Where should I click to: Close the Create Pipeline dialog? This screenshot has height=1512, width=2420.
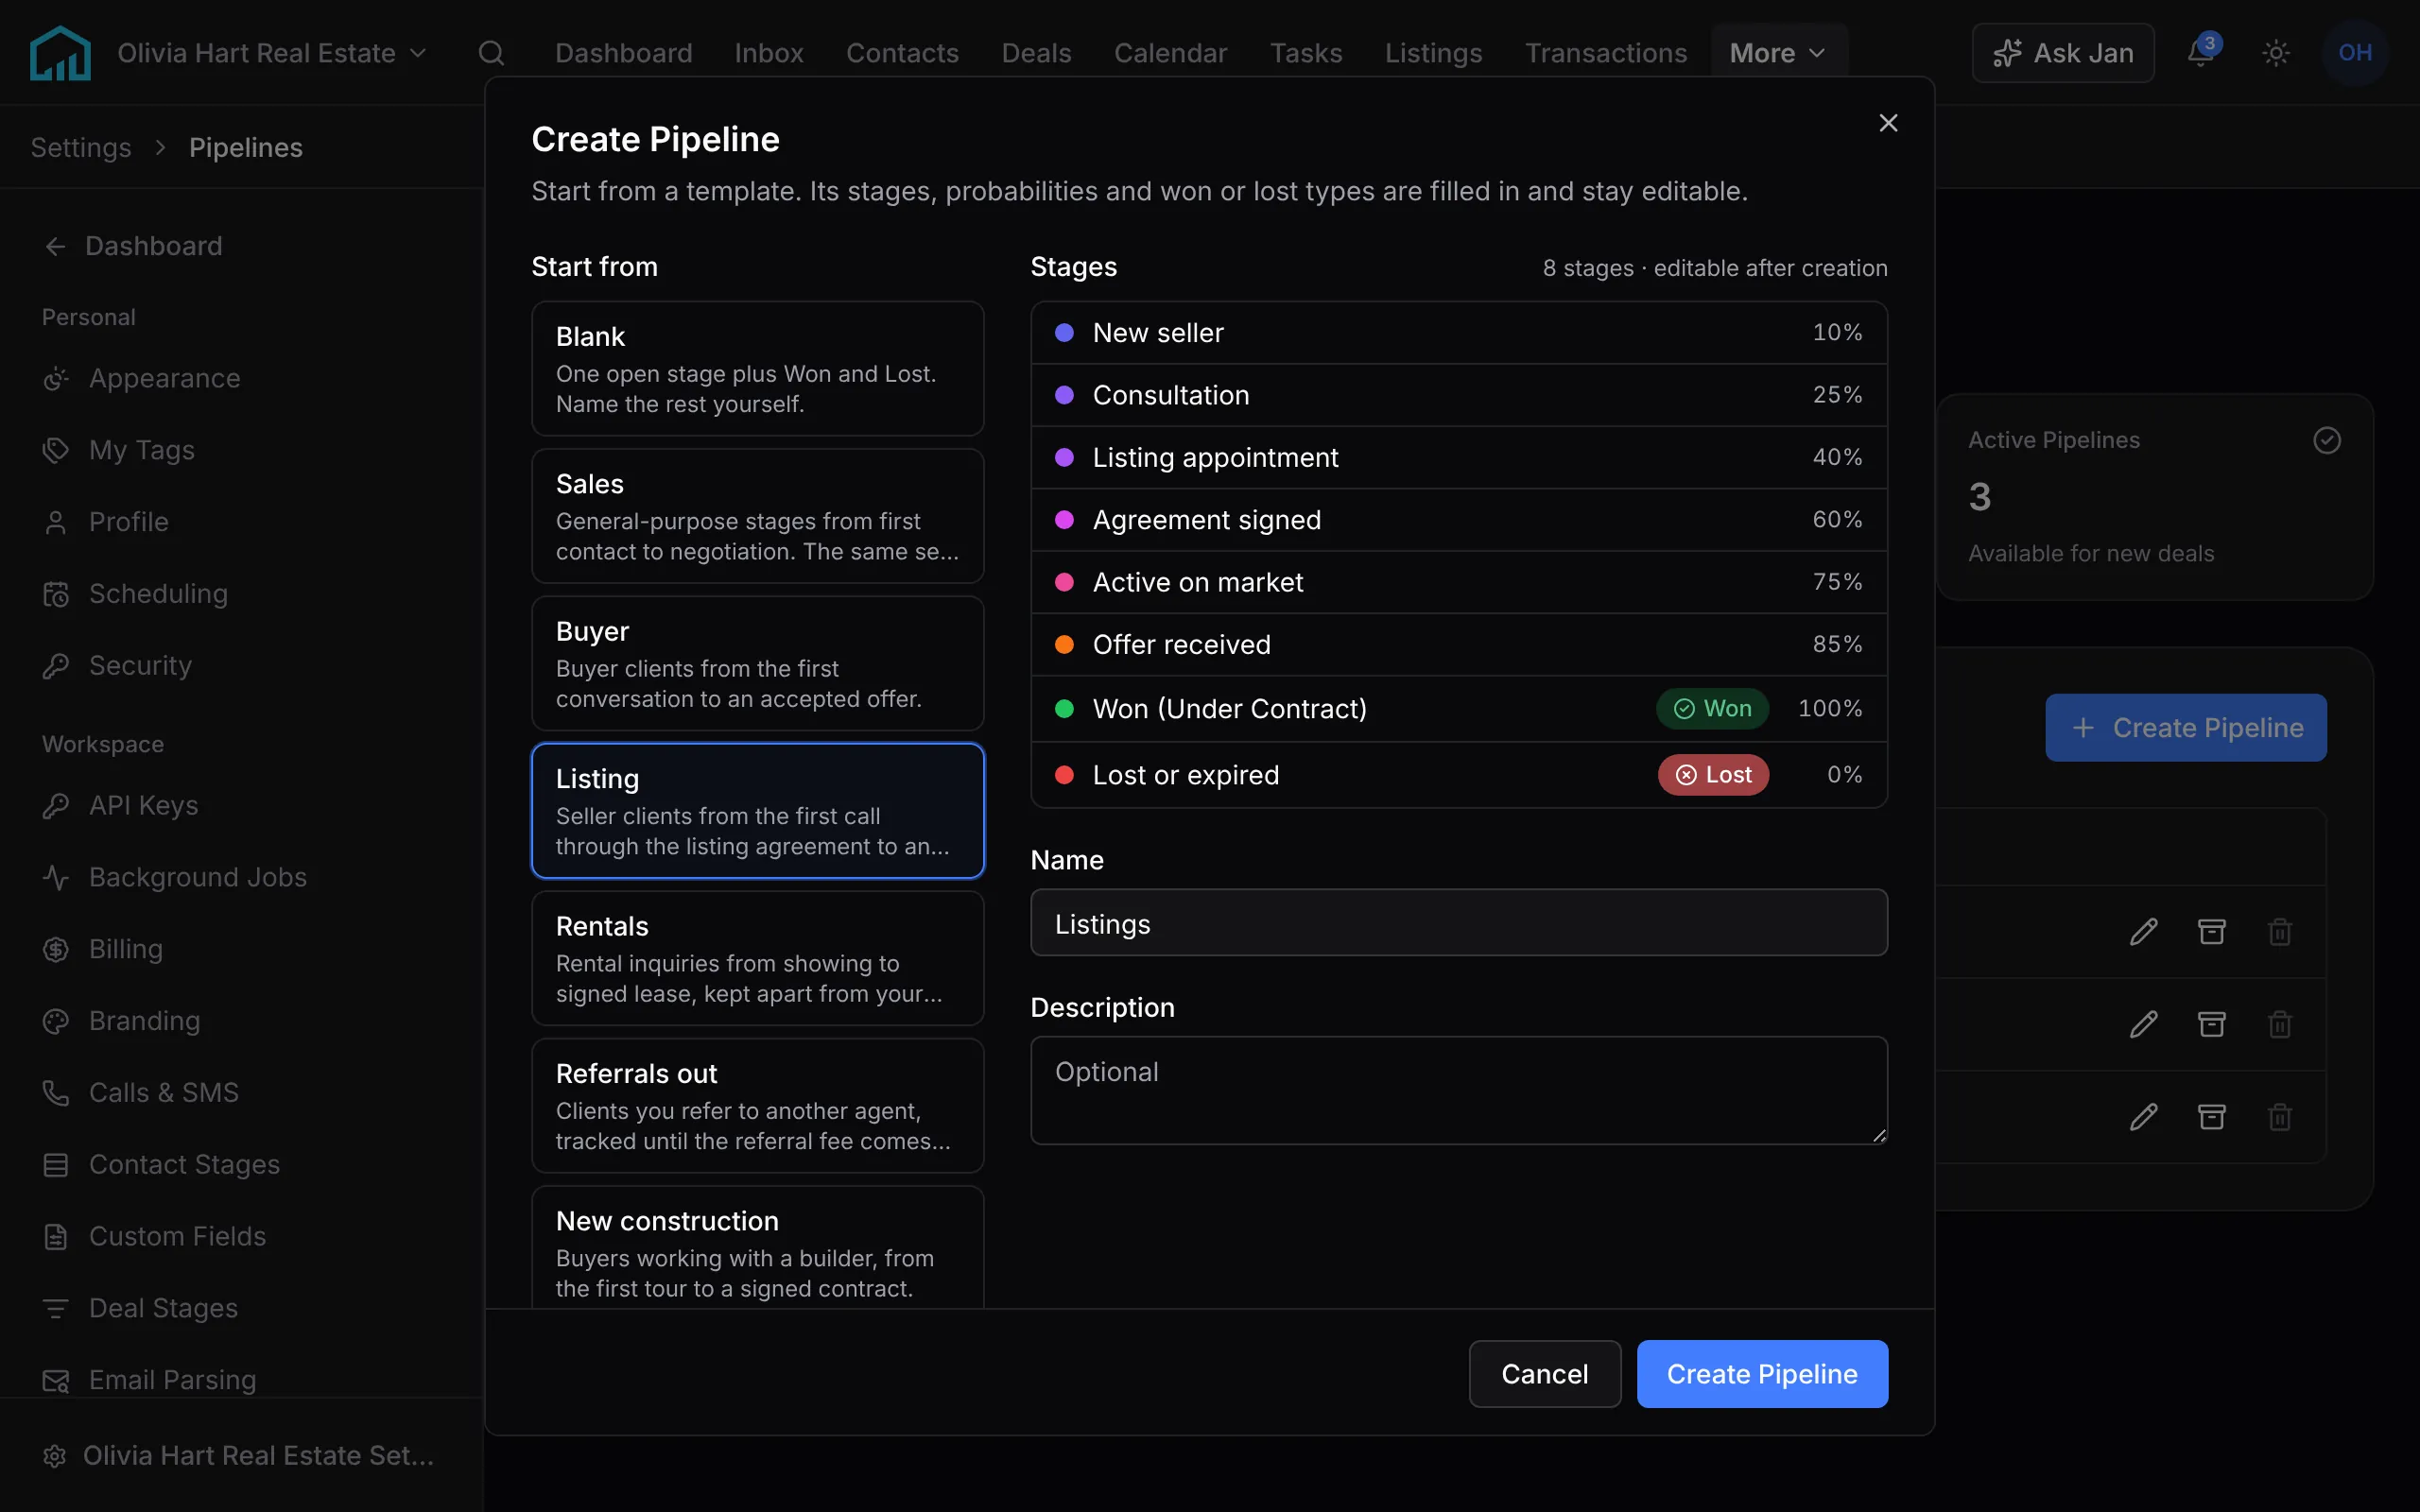coord(1888,123)
